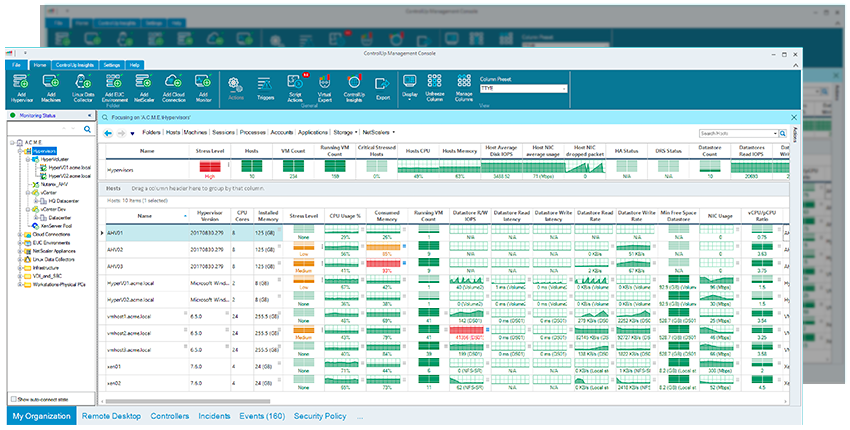Open the Help ribbon tab
The width and height of the screenshot is (850, 430).
(134, 65)
